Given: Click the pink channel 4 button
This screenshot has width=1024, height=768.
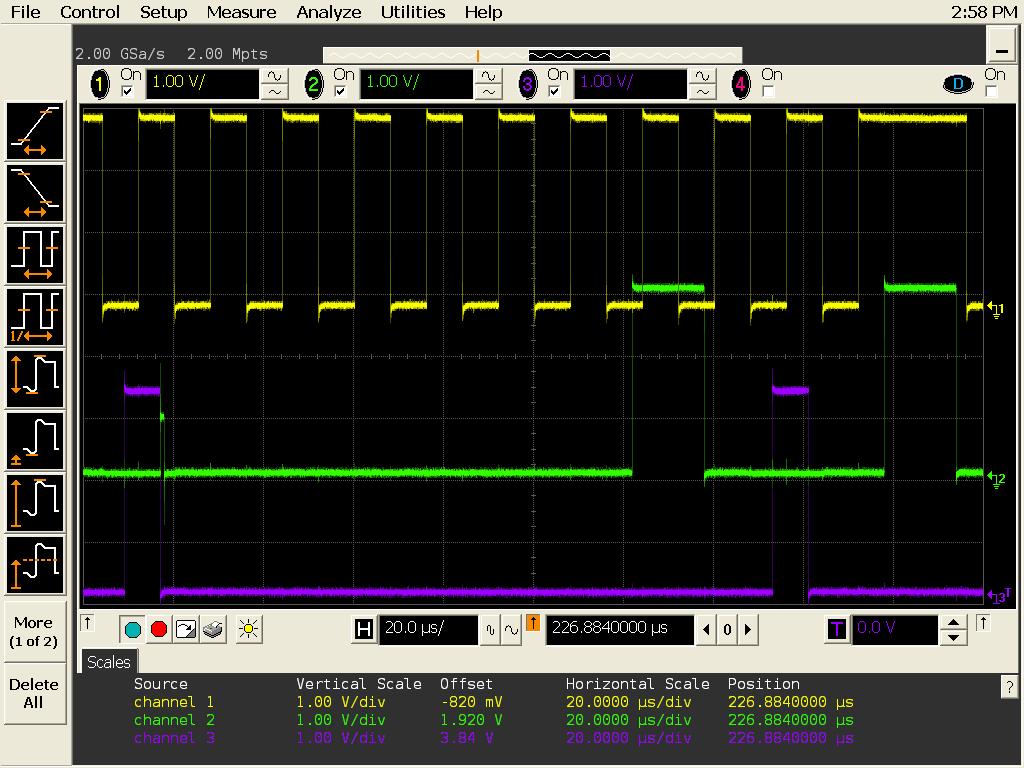Looking at the screenshot, I should click(741, 84).
